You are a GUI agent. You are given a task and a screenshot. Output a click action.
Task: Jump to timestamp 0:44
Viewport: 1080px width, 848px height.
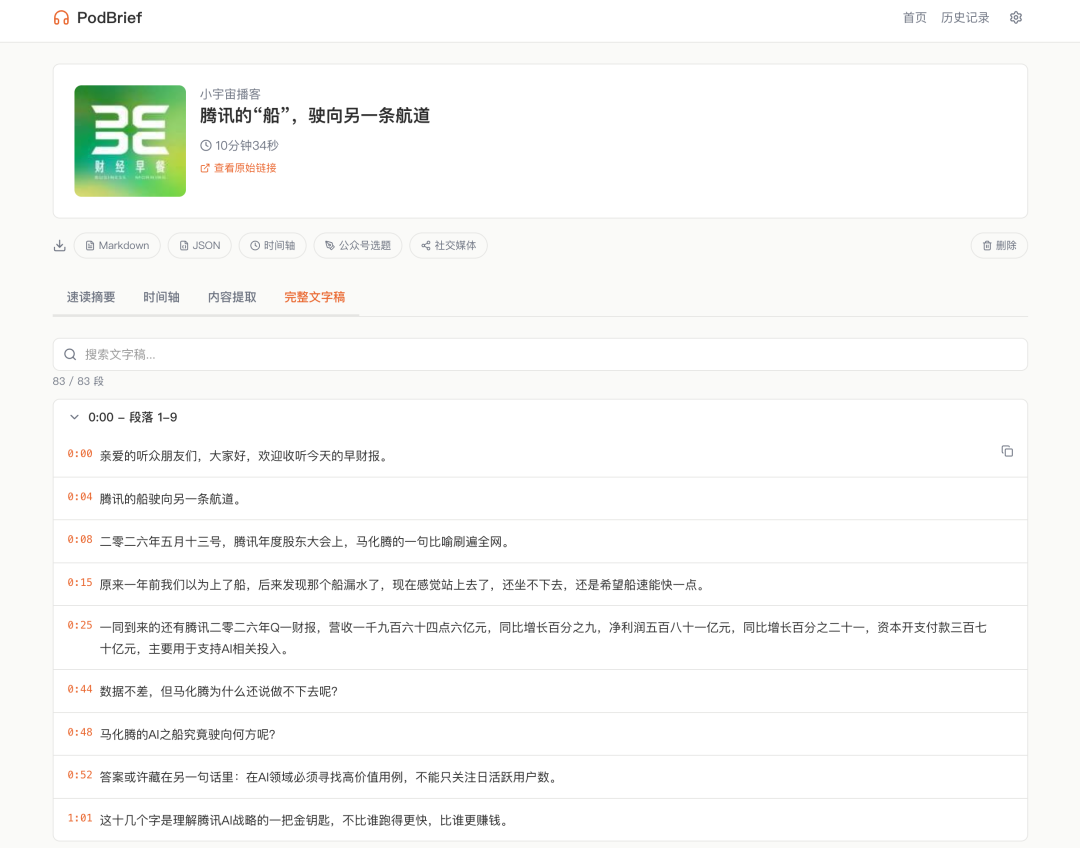tap(80, 690)
